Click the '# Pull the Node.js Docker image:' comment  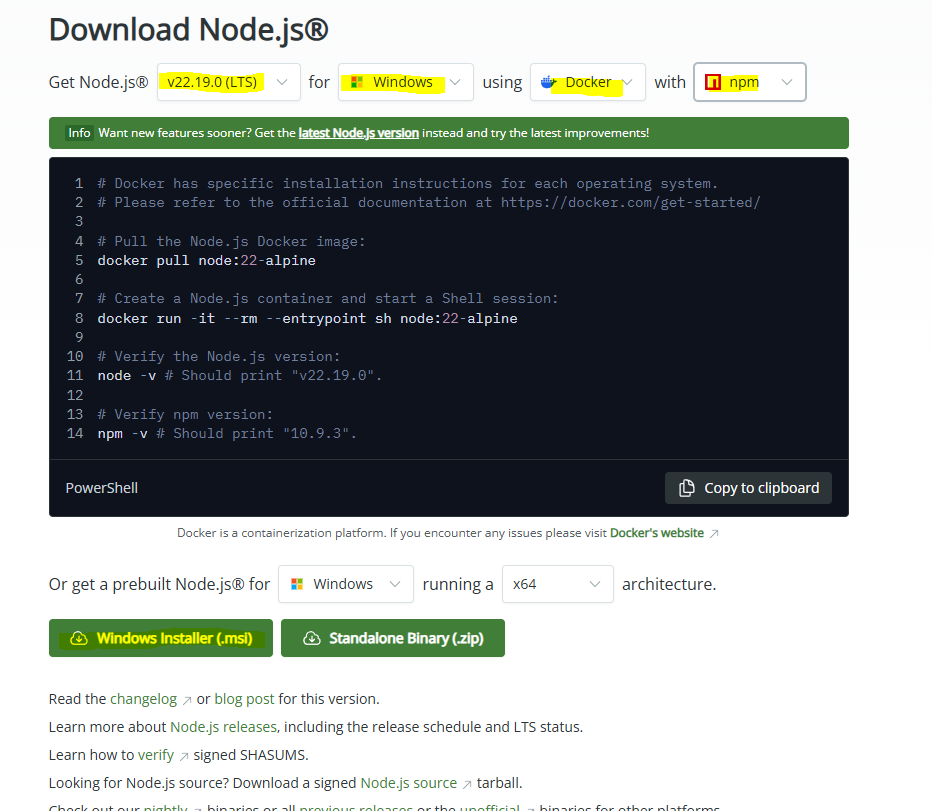point(231,241)
